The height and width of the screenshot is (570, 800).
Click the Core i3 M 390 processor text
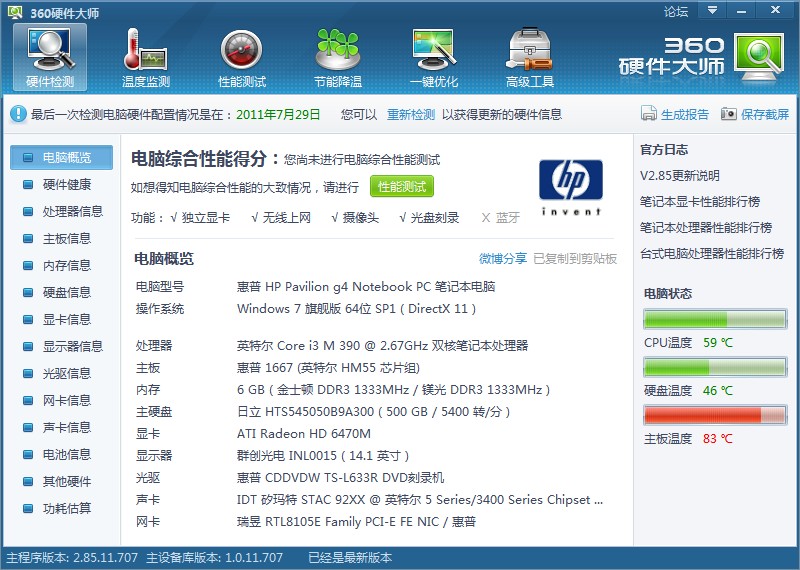pyautogui.click(x=382, y=345)
